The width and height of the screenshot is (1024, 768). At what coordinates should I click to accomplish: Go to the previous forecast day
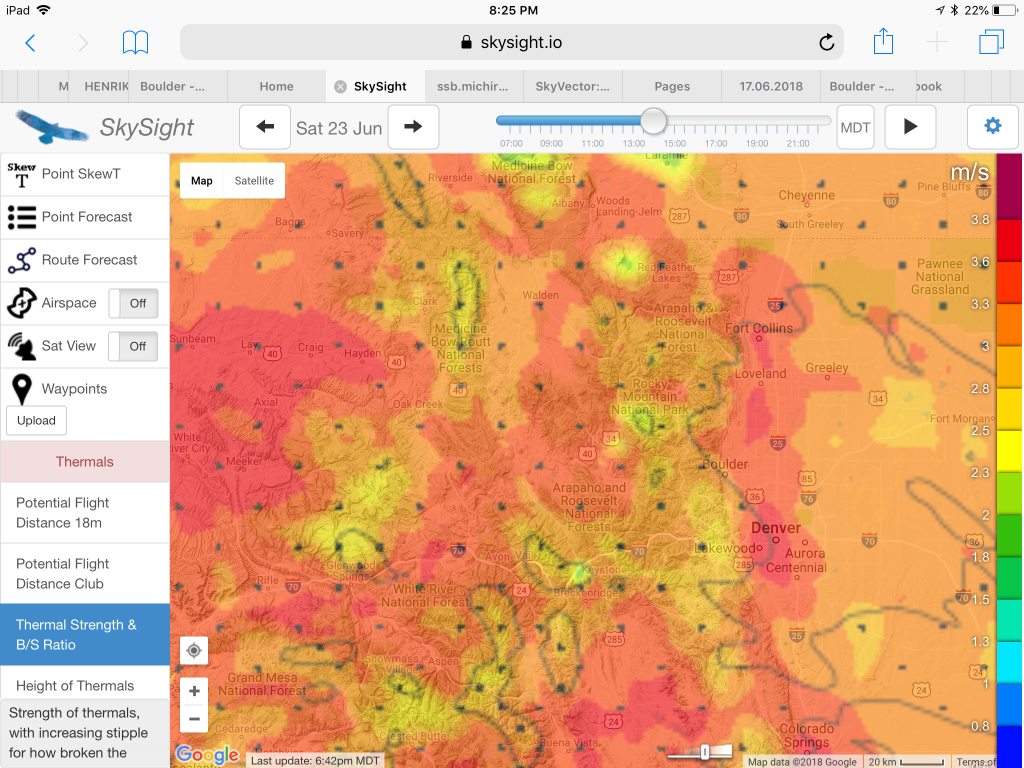[x=264, y=127]
